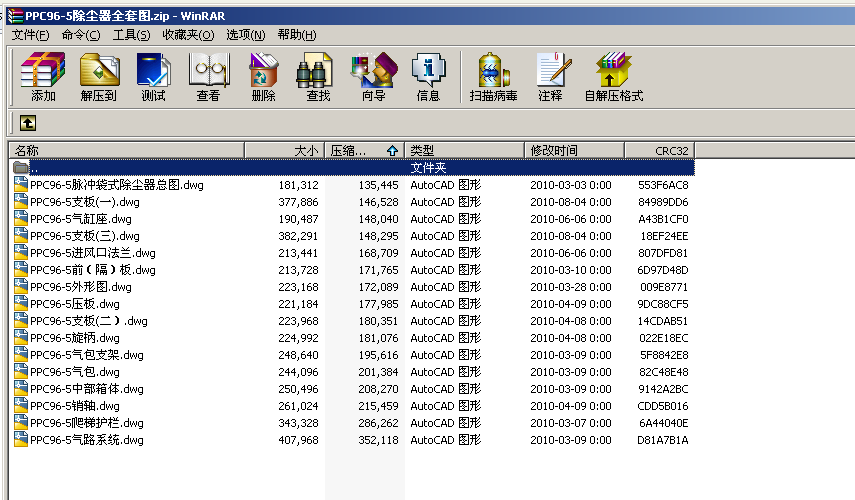Select PPC96-5气包支架.dwg file

click(87, 355)
